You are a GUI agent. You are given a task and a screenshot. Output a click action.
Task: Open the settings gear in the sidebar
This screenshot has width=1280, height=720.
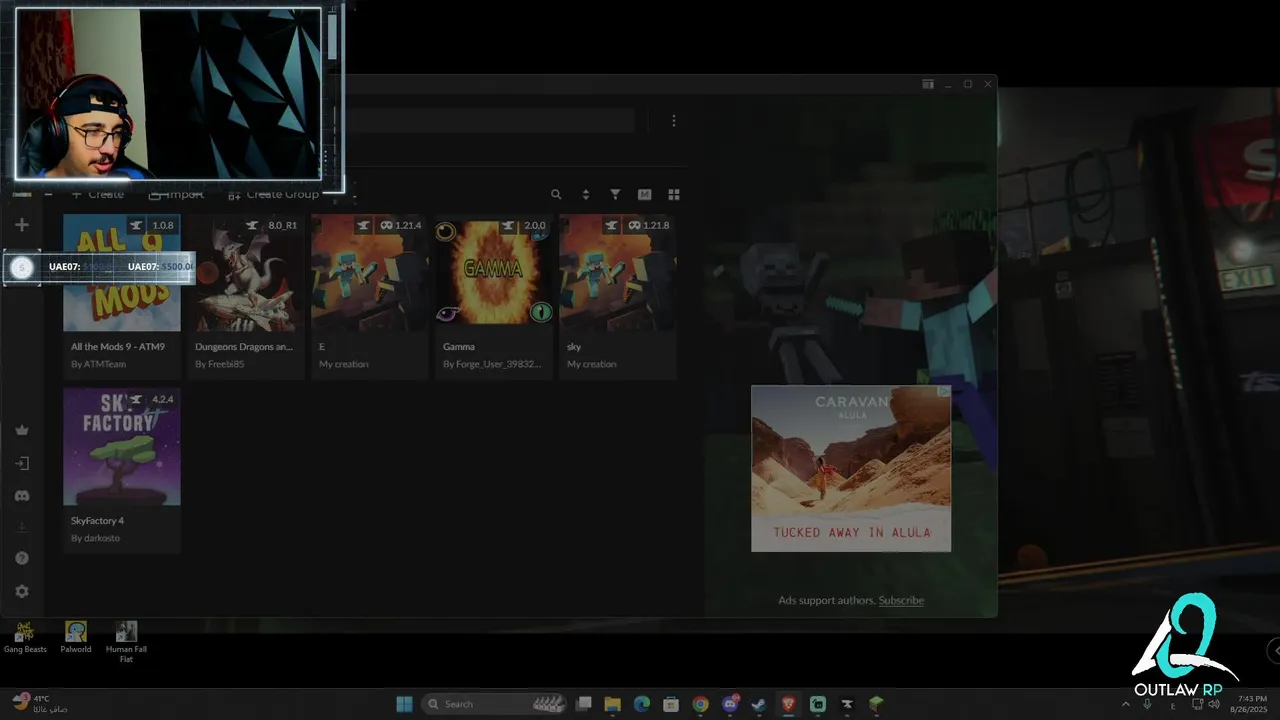pos(22,591)
